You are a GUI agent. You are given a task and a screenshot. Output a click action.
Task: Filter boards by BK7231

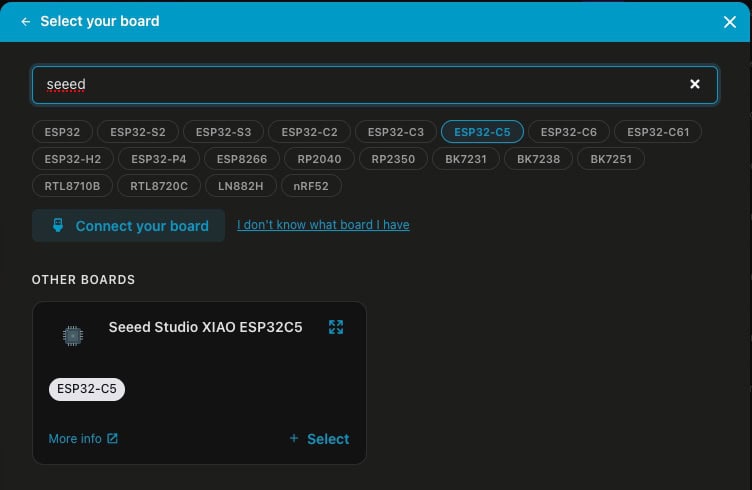(466, 159)
